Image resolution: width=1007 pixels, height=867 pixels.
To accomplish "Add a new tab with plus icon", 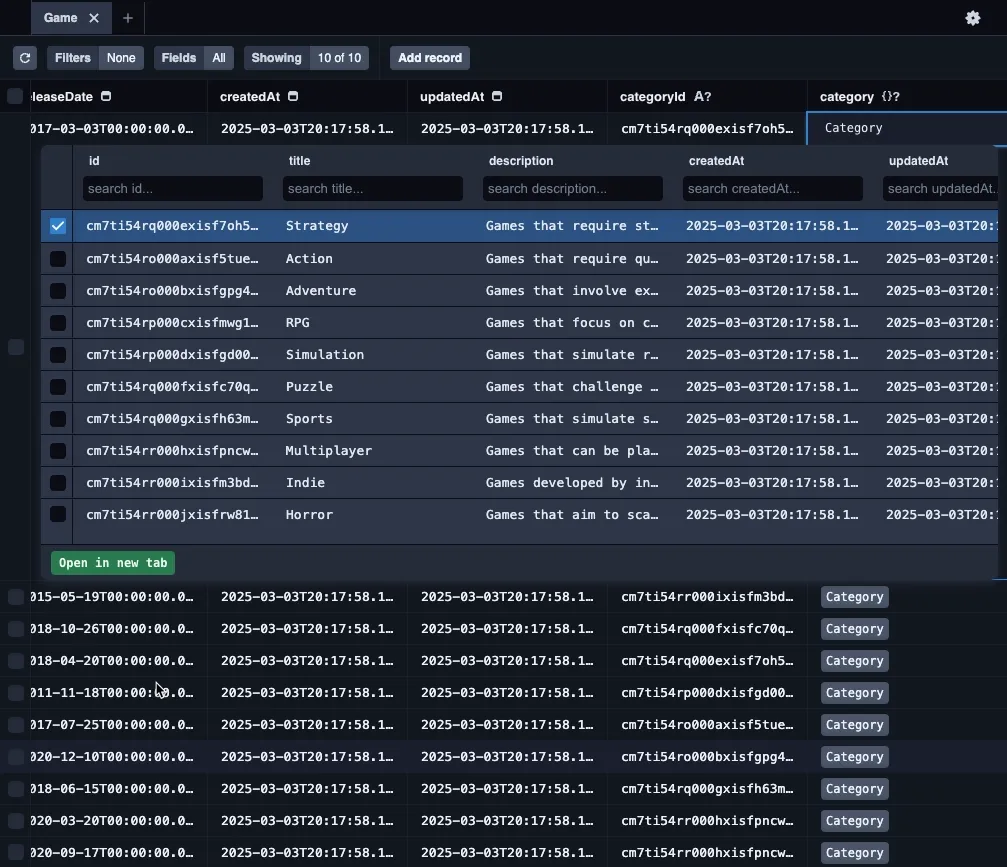I will [x=127, y=18].
